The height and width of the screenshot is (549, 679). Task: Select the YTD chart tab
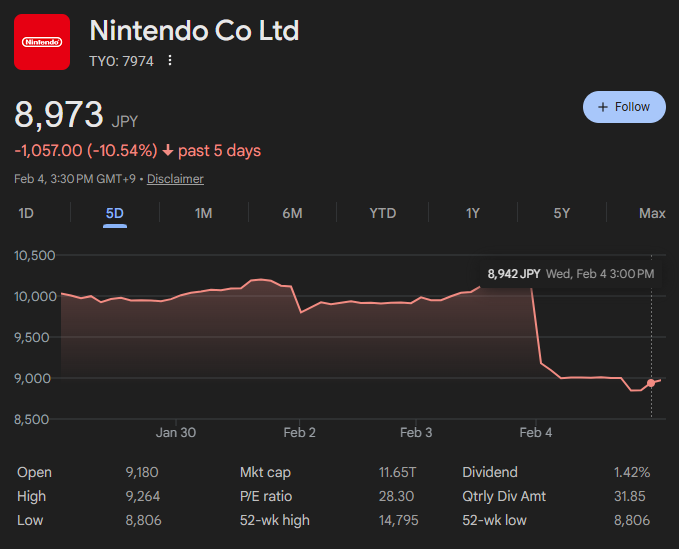[x=383, y=213]
